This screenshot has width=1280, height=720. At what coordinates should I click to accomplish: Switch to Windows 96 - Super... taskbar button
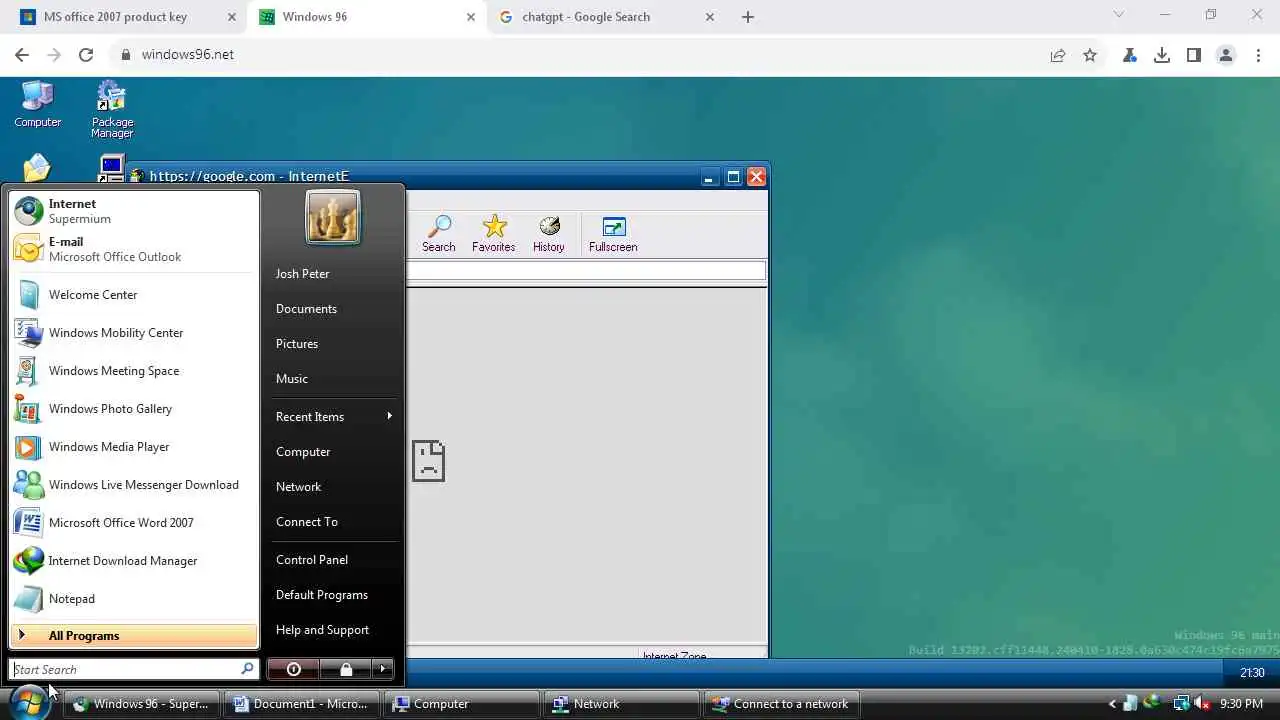click(141, 704)
